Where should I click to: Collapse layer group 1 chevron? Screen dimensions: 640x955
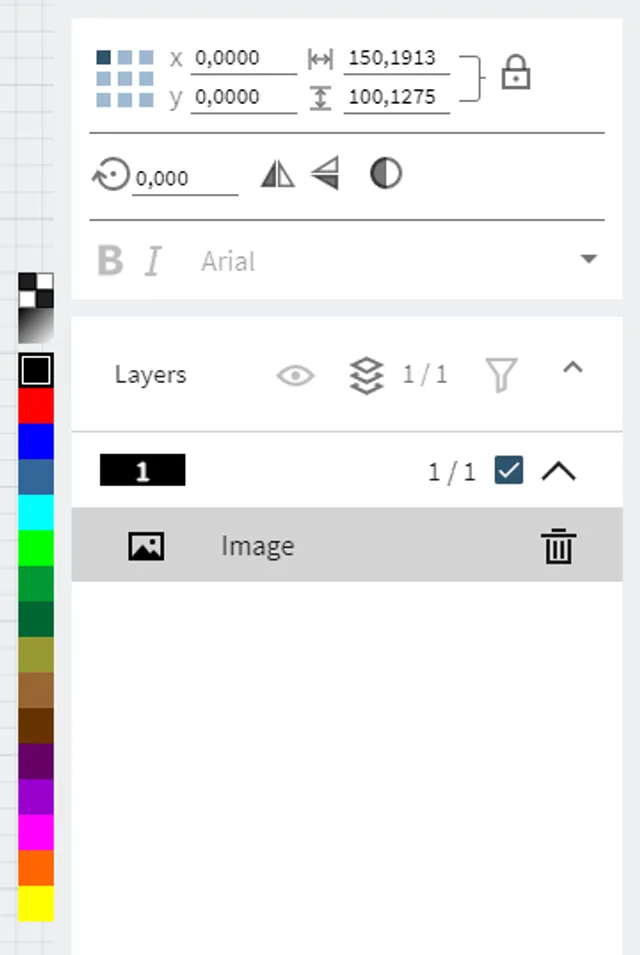(559, 470)
